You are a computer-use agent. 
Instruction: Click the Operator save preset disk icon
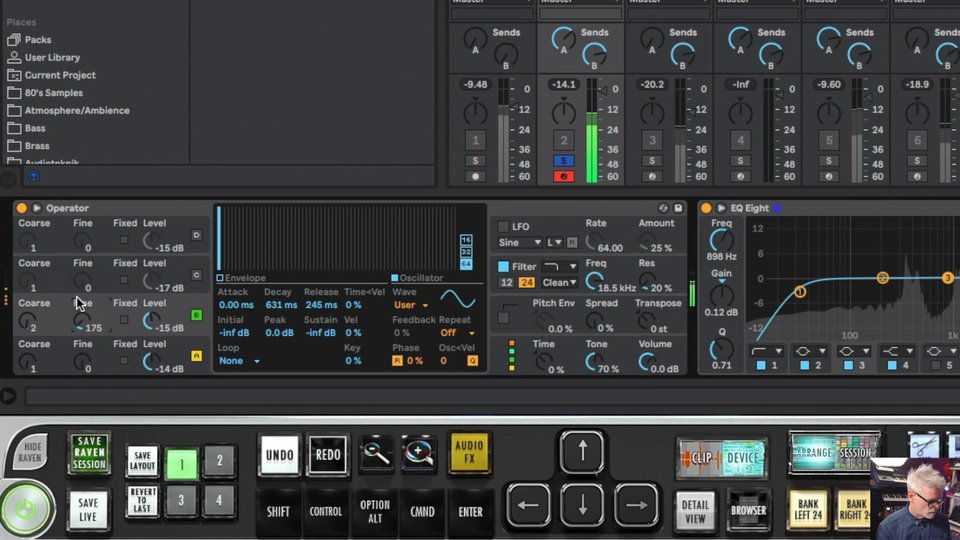(678, 208)
